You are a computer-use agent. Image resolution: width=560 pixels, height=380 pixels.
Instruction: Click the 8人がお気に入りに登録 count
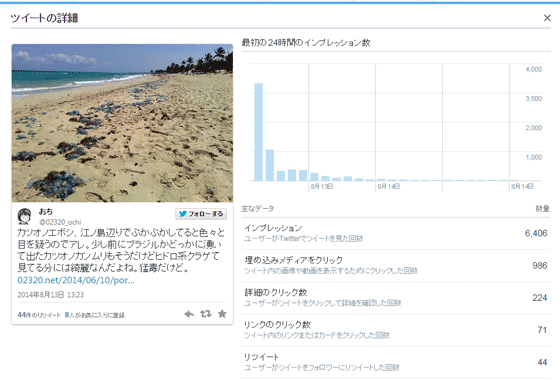coord(95,315)
